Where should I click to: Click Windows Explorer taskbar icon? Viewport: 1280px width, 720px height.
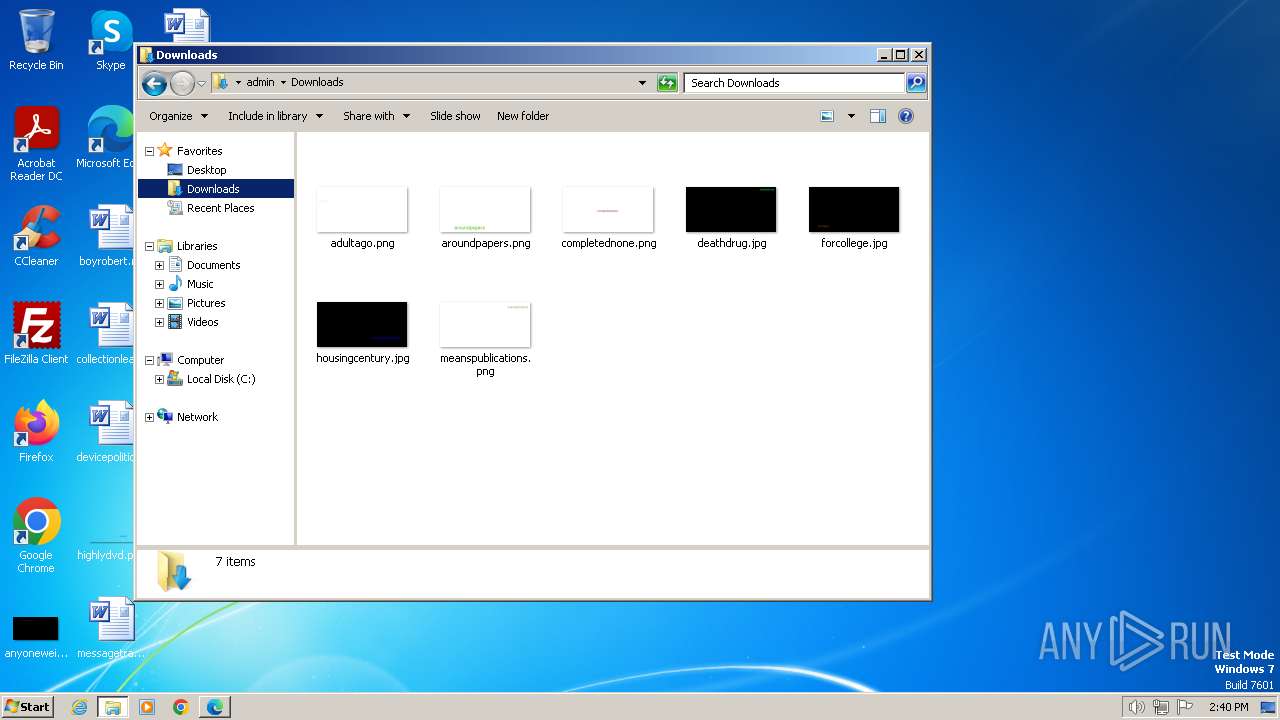pyautogui.click(x=113, y=707)
